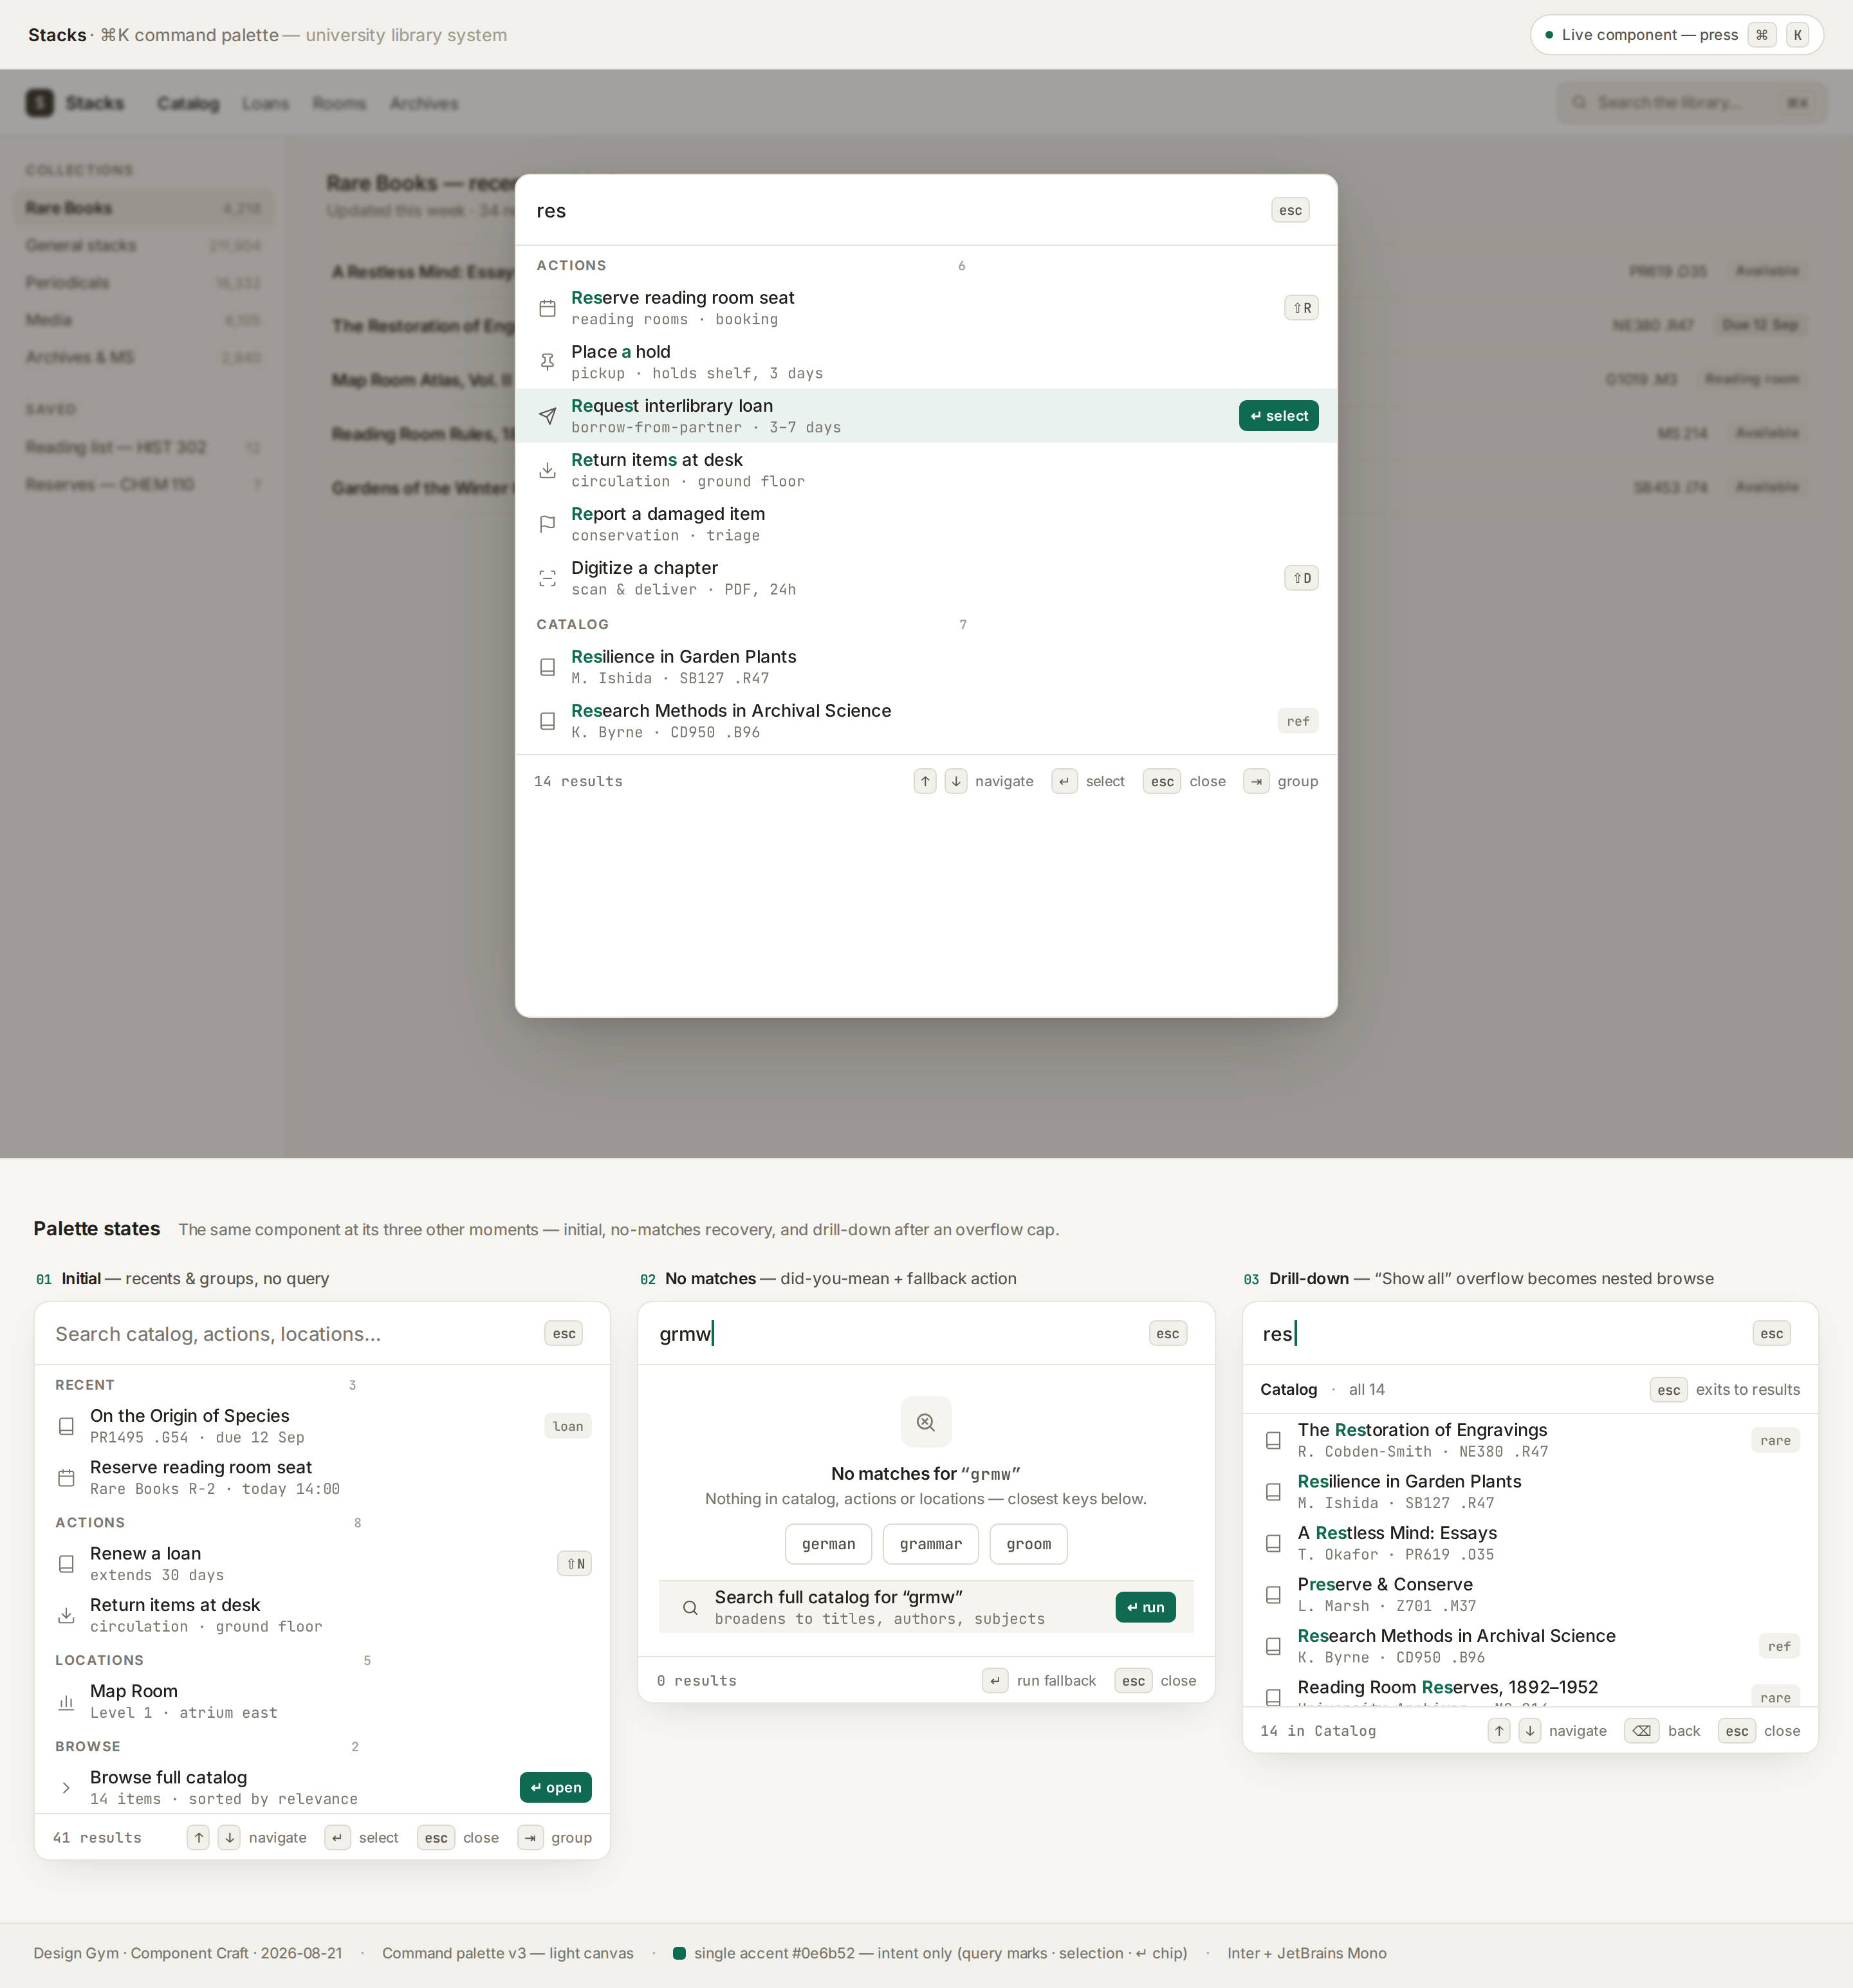Click the download-tray icon beside Return items at desk in Initial panel

click(x=66, y=1615)
